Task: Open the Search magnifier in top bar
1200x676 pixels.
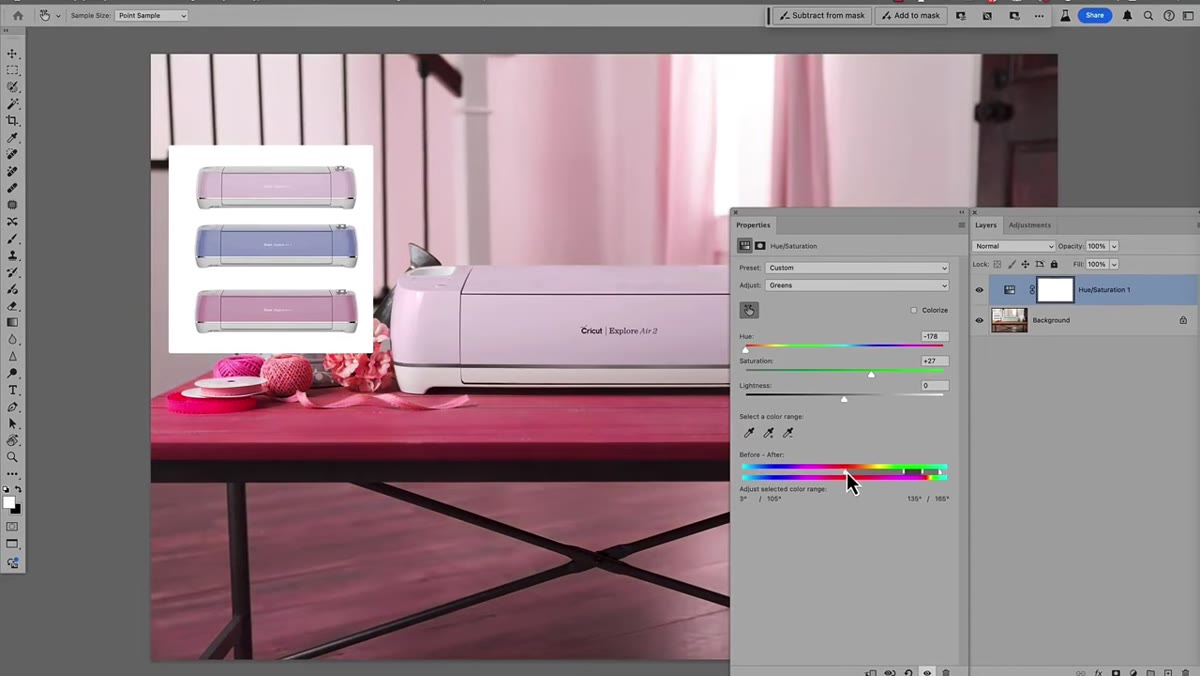Action: (1148, 16)
